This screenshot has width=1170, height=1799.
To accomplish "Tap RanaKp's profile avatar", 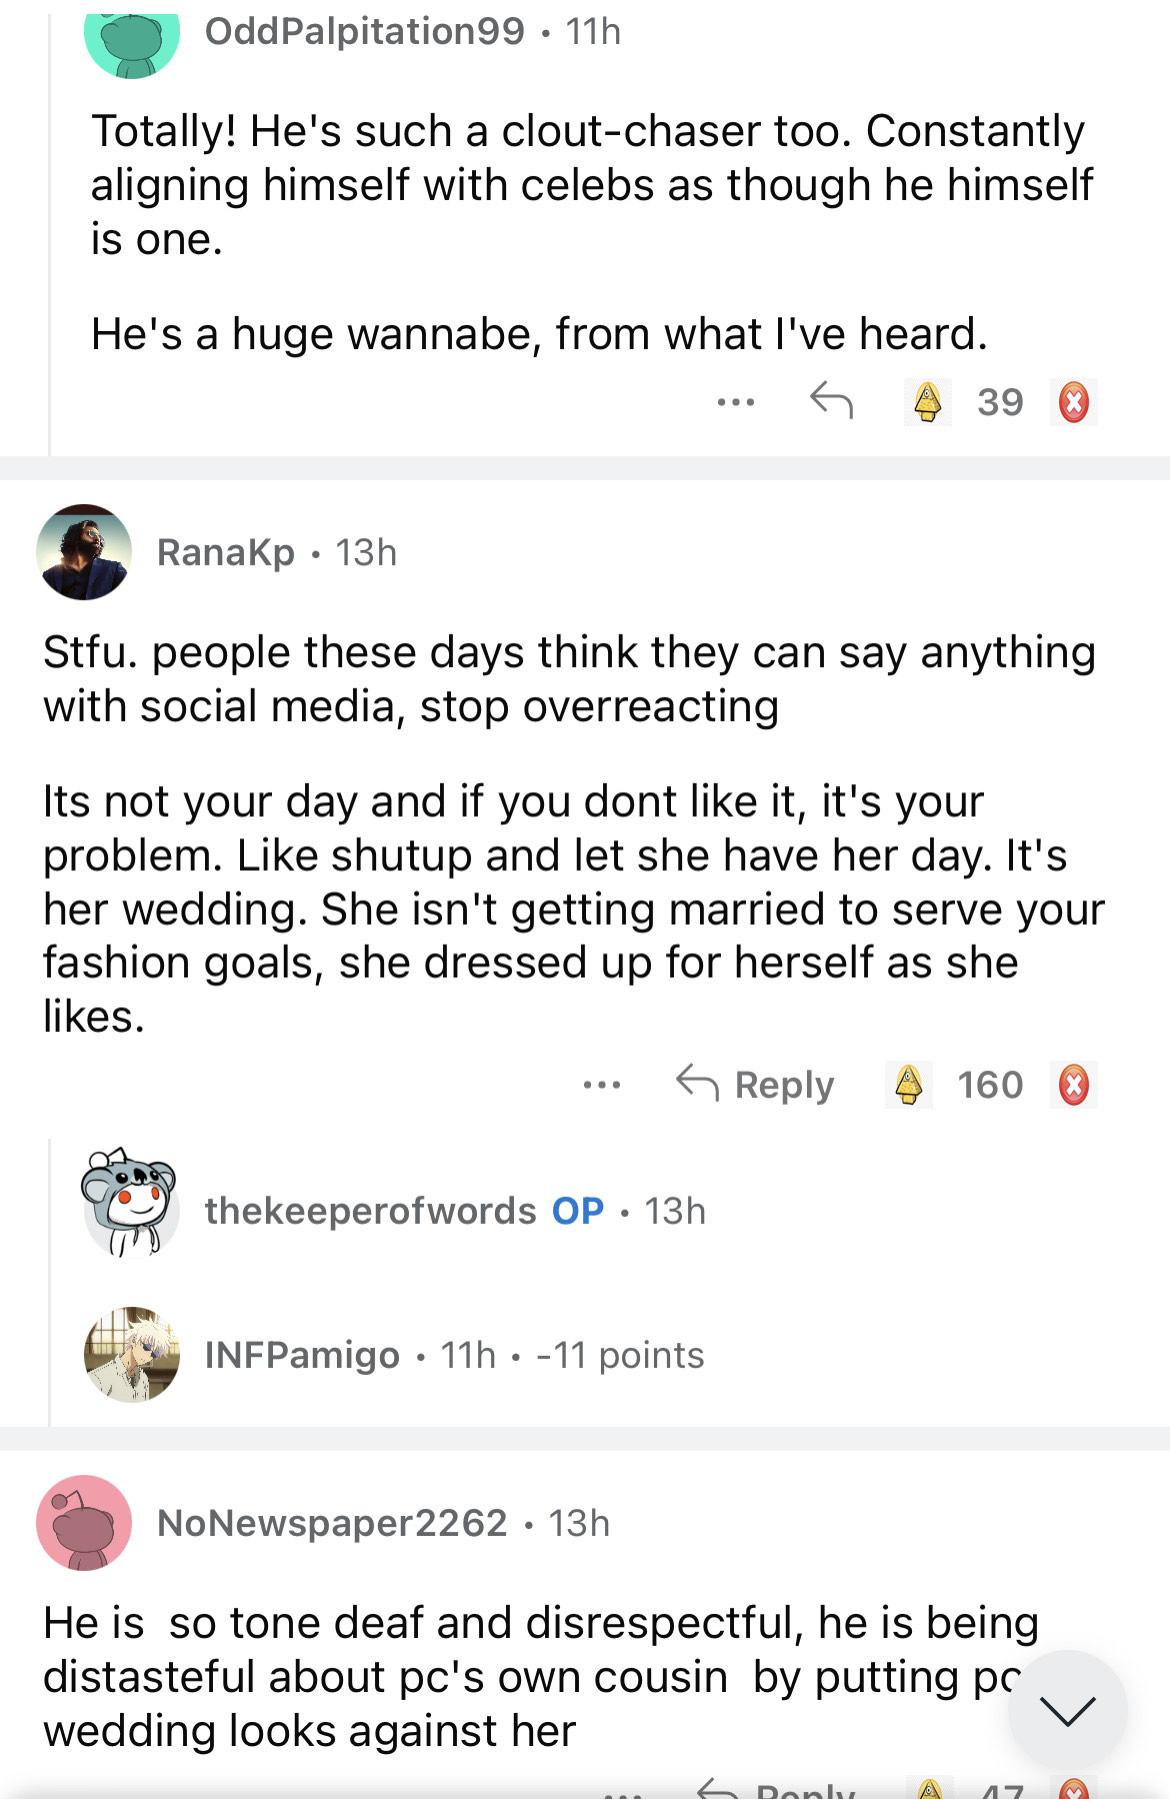I will 84,552.
